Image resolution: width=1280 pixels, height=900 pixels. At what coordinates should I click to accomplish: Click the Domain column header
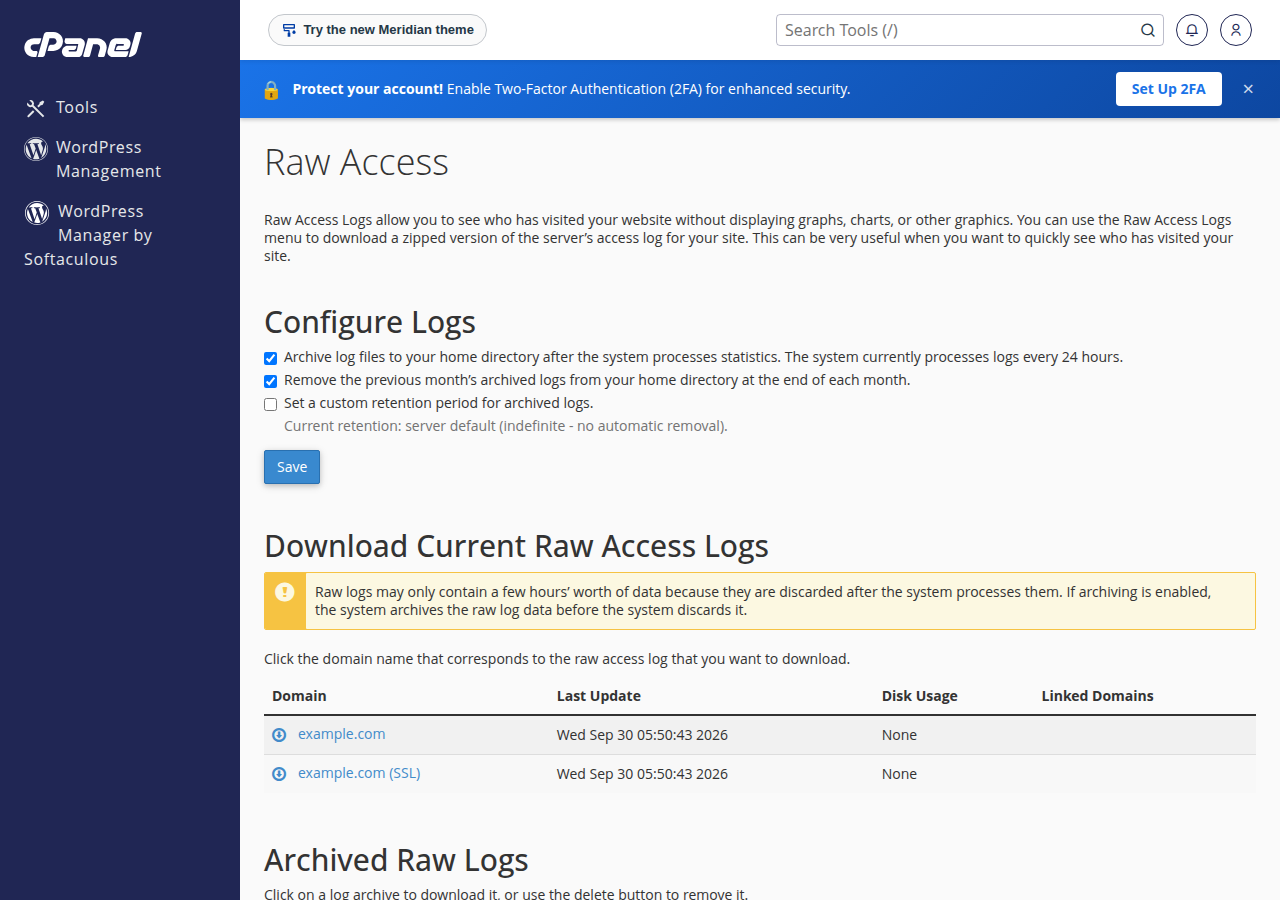(x=299, y=696)
